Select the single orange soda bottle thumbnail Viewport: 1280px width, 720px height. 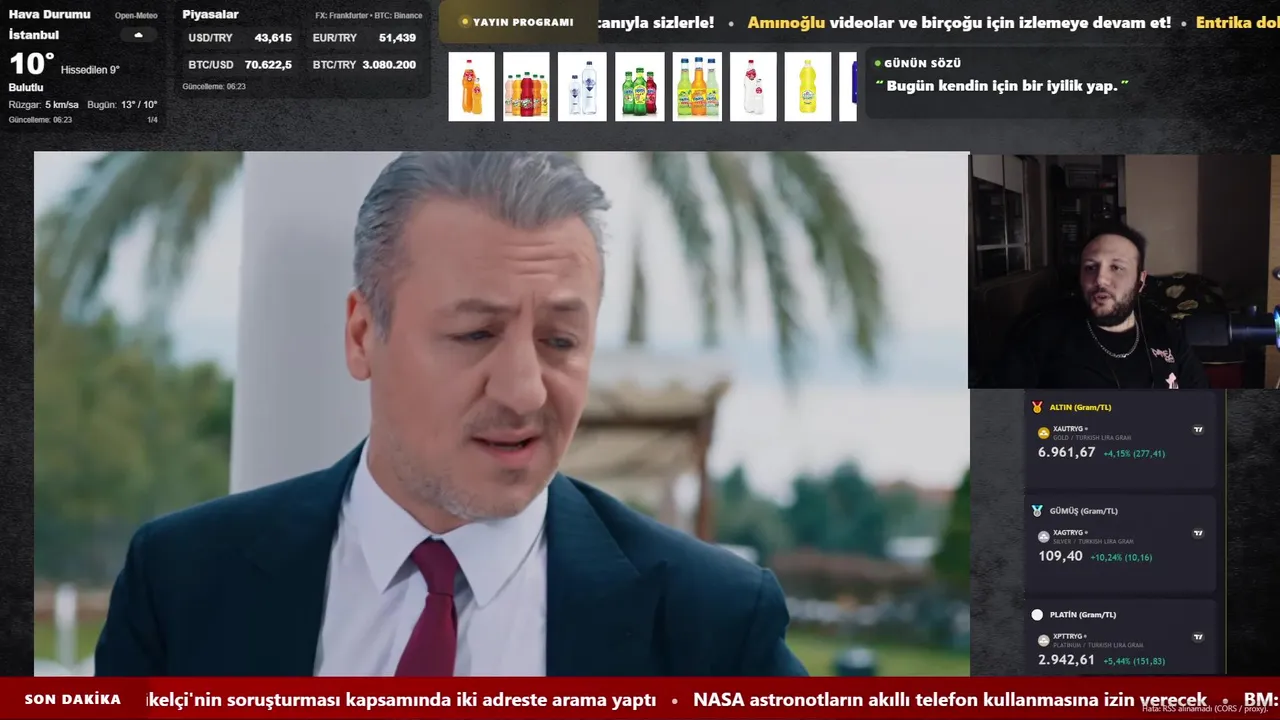click(471, 87)
